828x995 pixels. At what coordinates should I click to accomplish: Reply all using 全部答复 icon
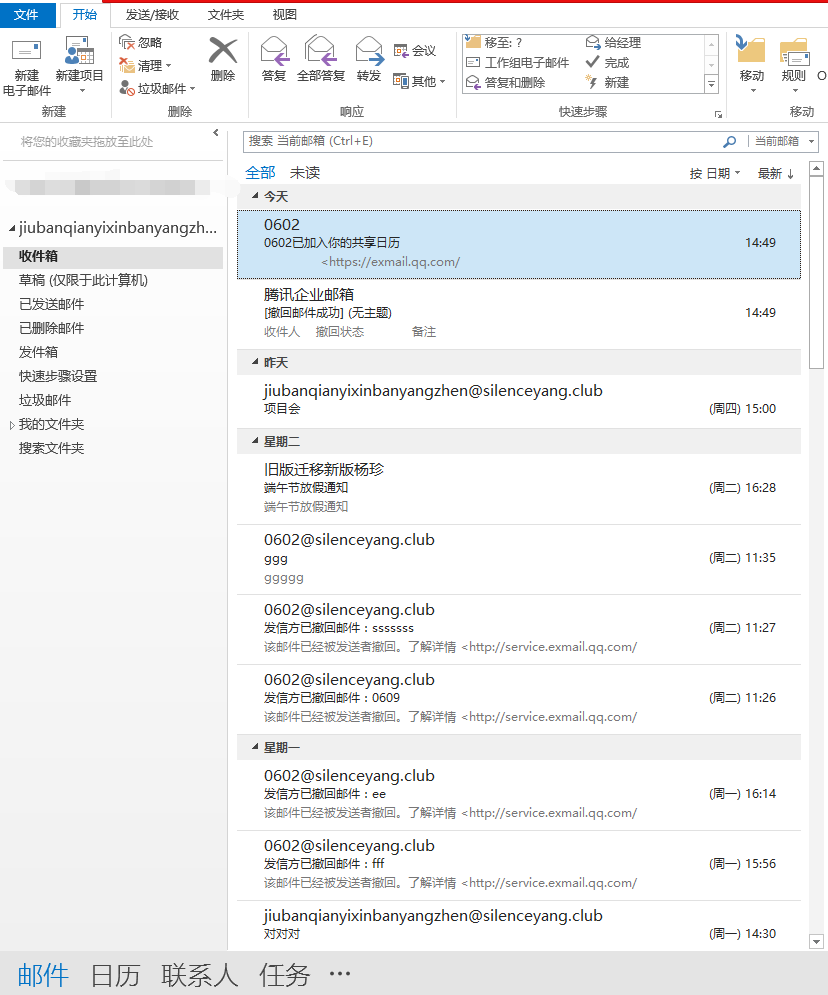pyautogui.click(x=320, y=50)
